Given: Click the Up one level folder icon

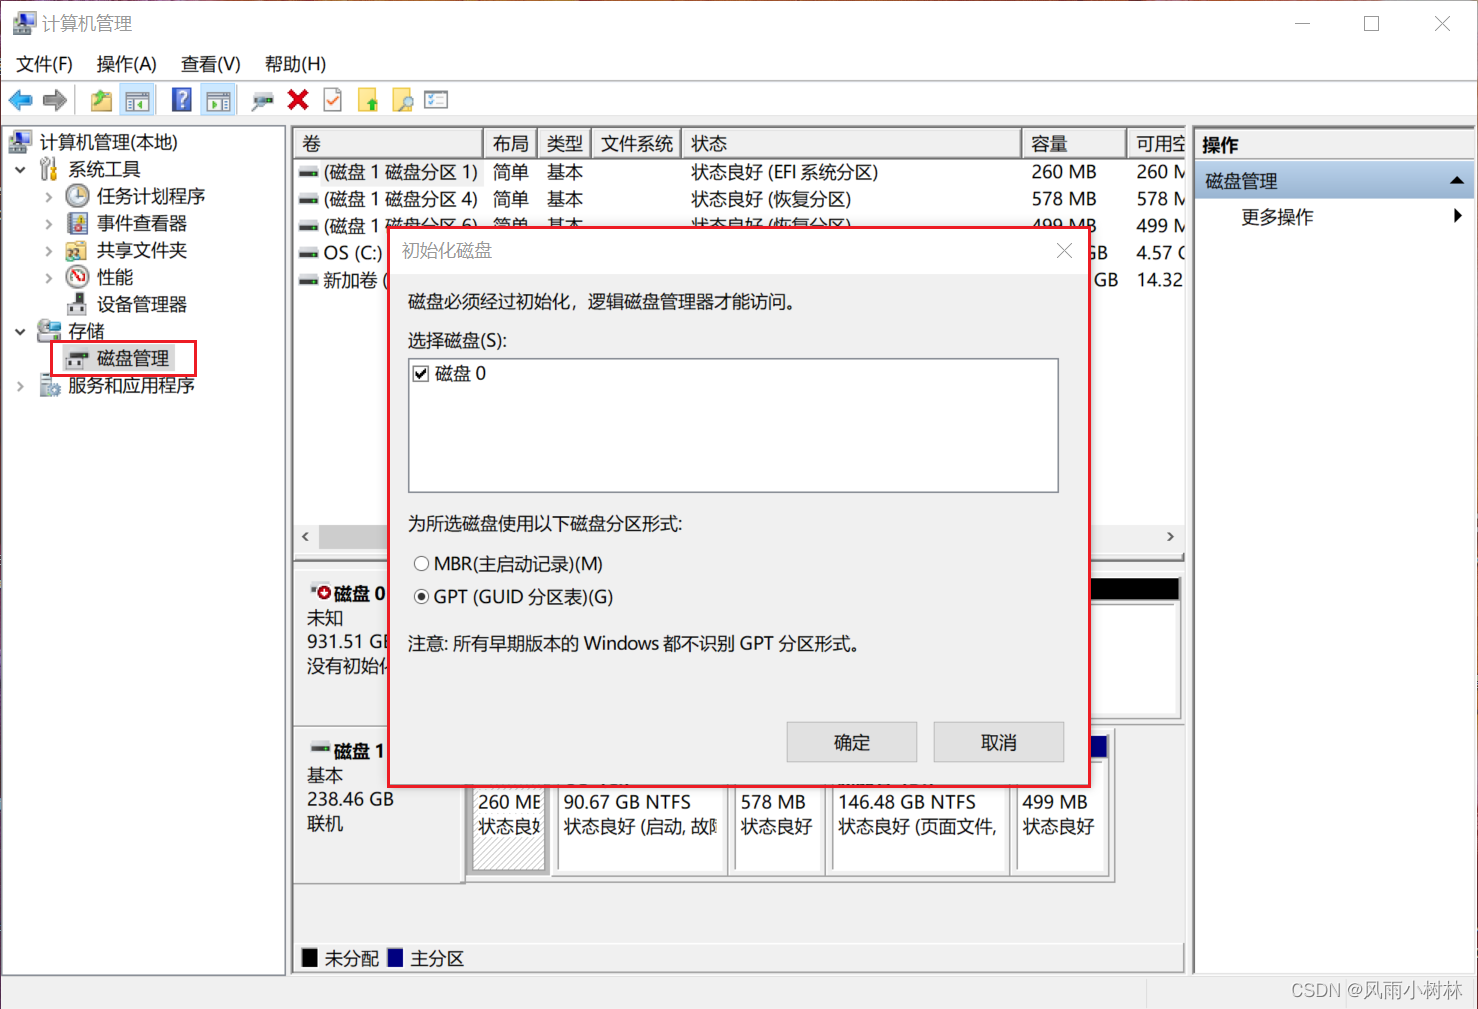Looking at the screenshot, I should (x=101, y=100).
